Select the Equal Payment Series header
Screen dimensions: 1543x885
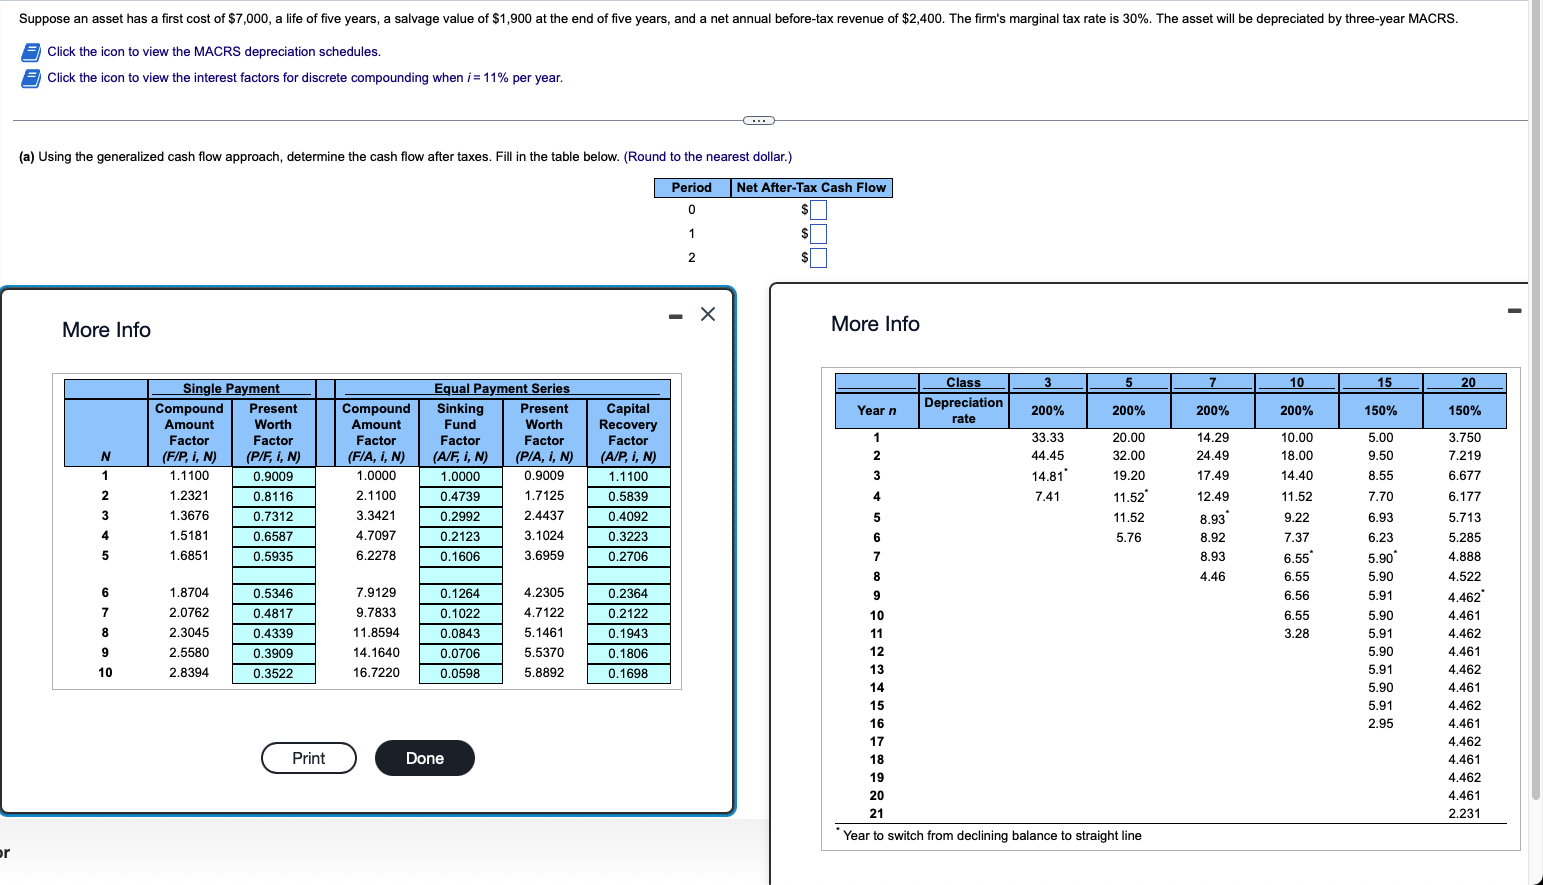pyautogui.click(x=500, y=388)
